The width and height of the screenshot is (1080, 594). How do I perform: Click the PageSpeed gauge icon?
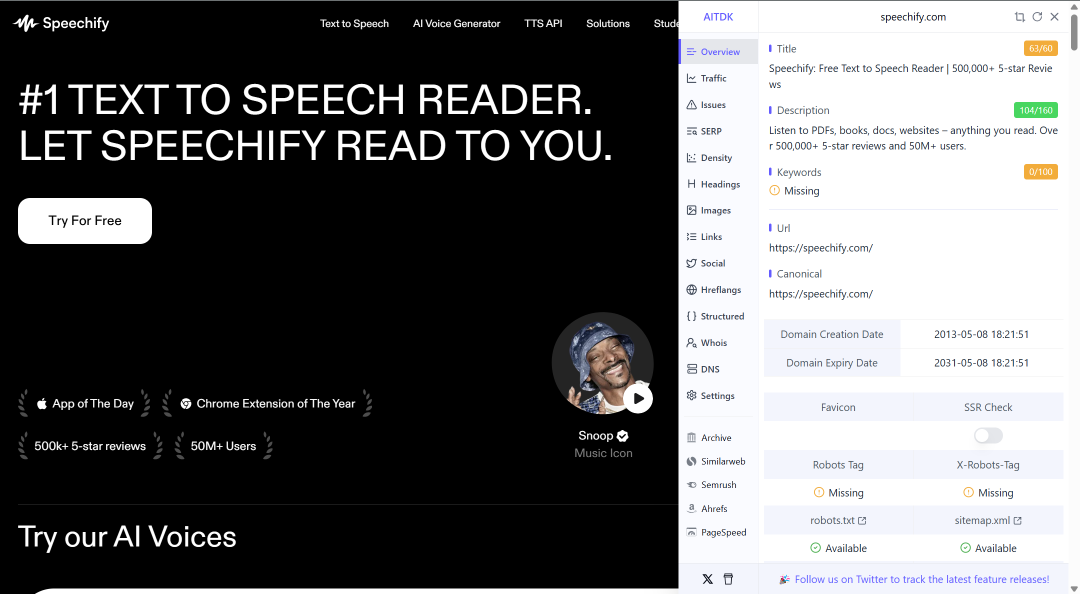pos(692,532)
